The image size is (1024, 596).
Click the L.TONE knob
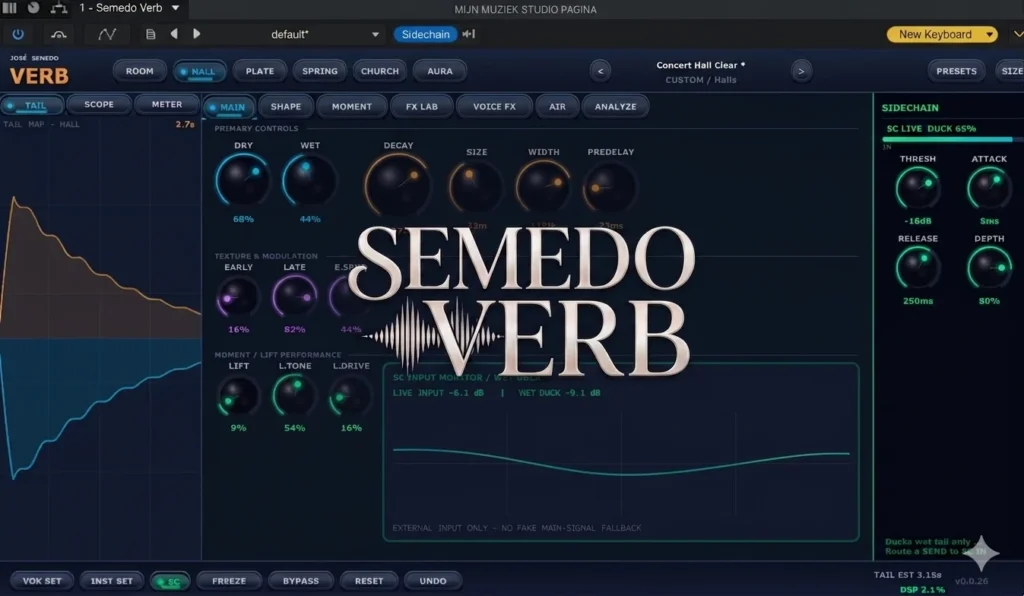click(x=295, y=396)
